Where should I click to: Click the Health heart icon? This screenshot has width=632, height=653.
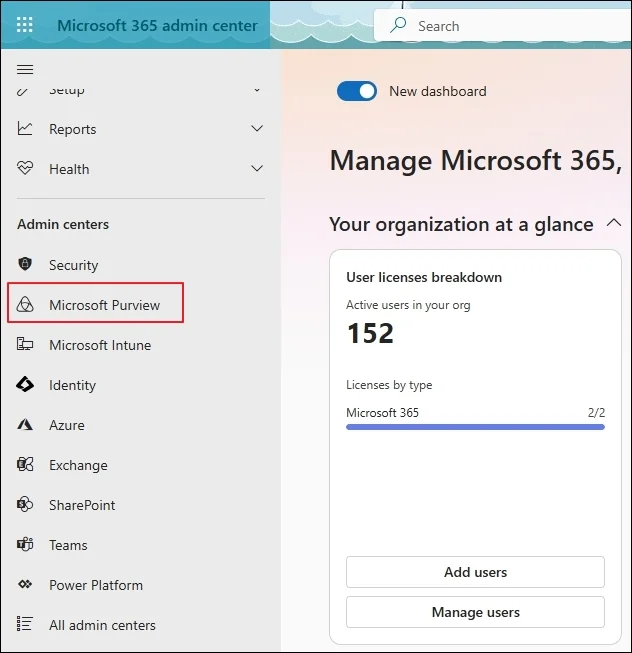tap(25, 168)
